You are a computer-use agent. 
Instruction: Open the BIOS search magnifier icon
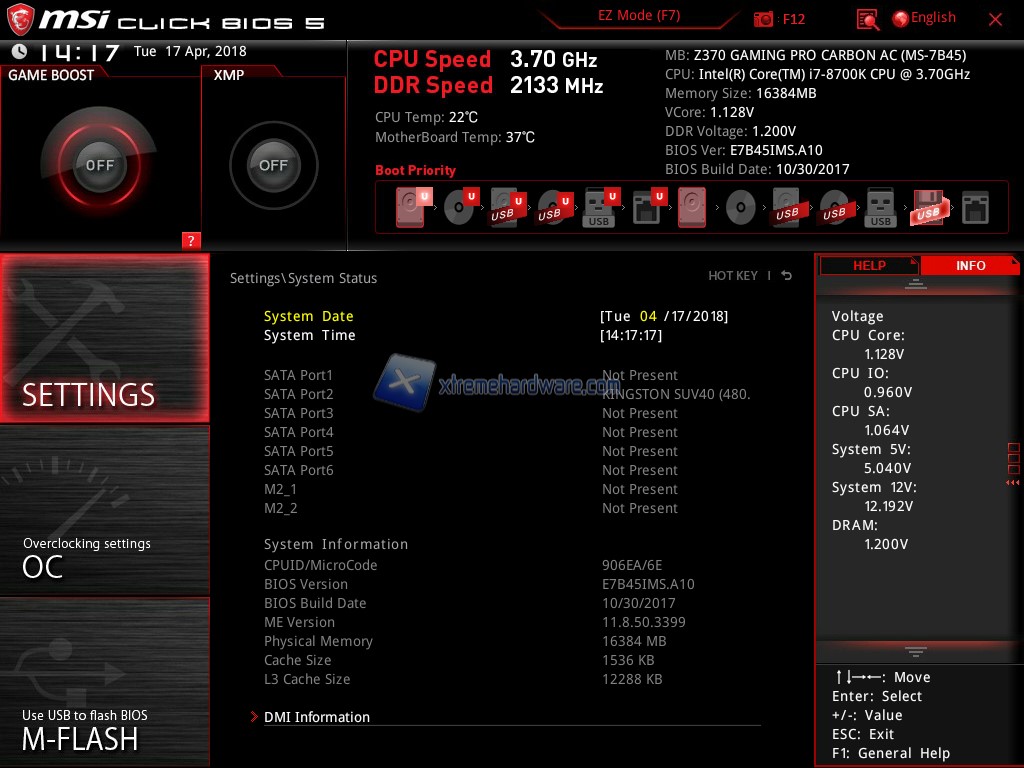click(x=868, y=19)
